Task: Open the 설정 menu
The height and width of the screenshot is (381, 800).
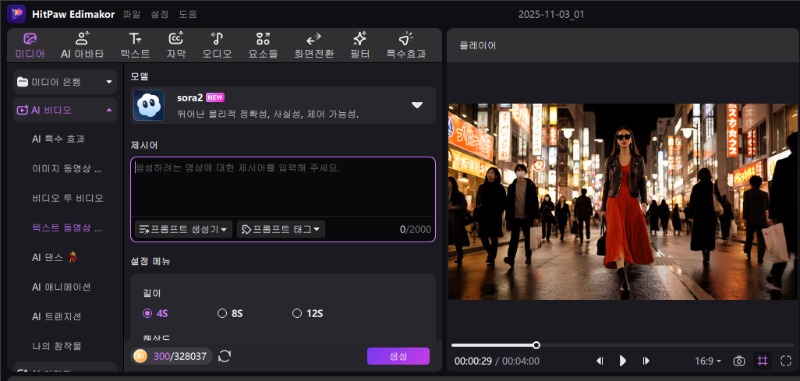Action: pos(159,14)
